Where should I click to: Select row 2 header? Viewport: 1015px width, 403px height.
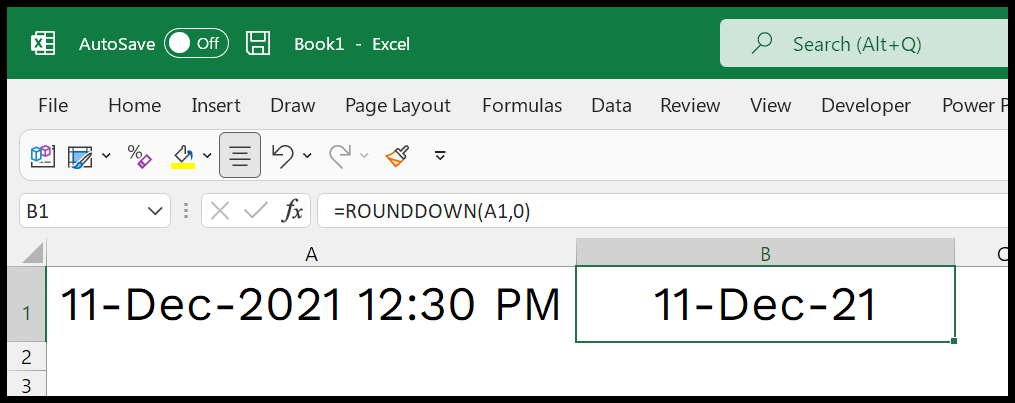tap(27, 356)
